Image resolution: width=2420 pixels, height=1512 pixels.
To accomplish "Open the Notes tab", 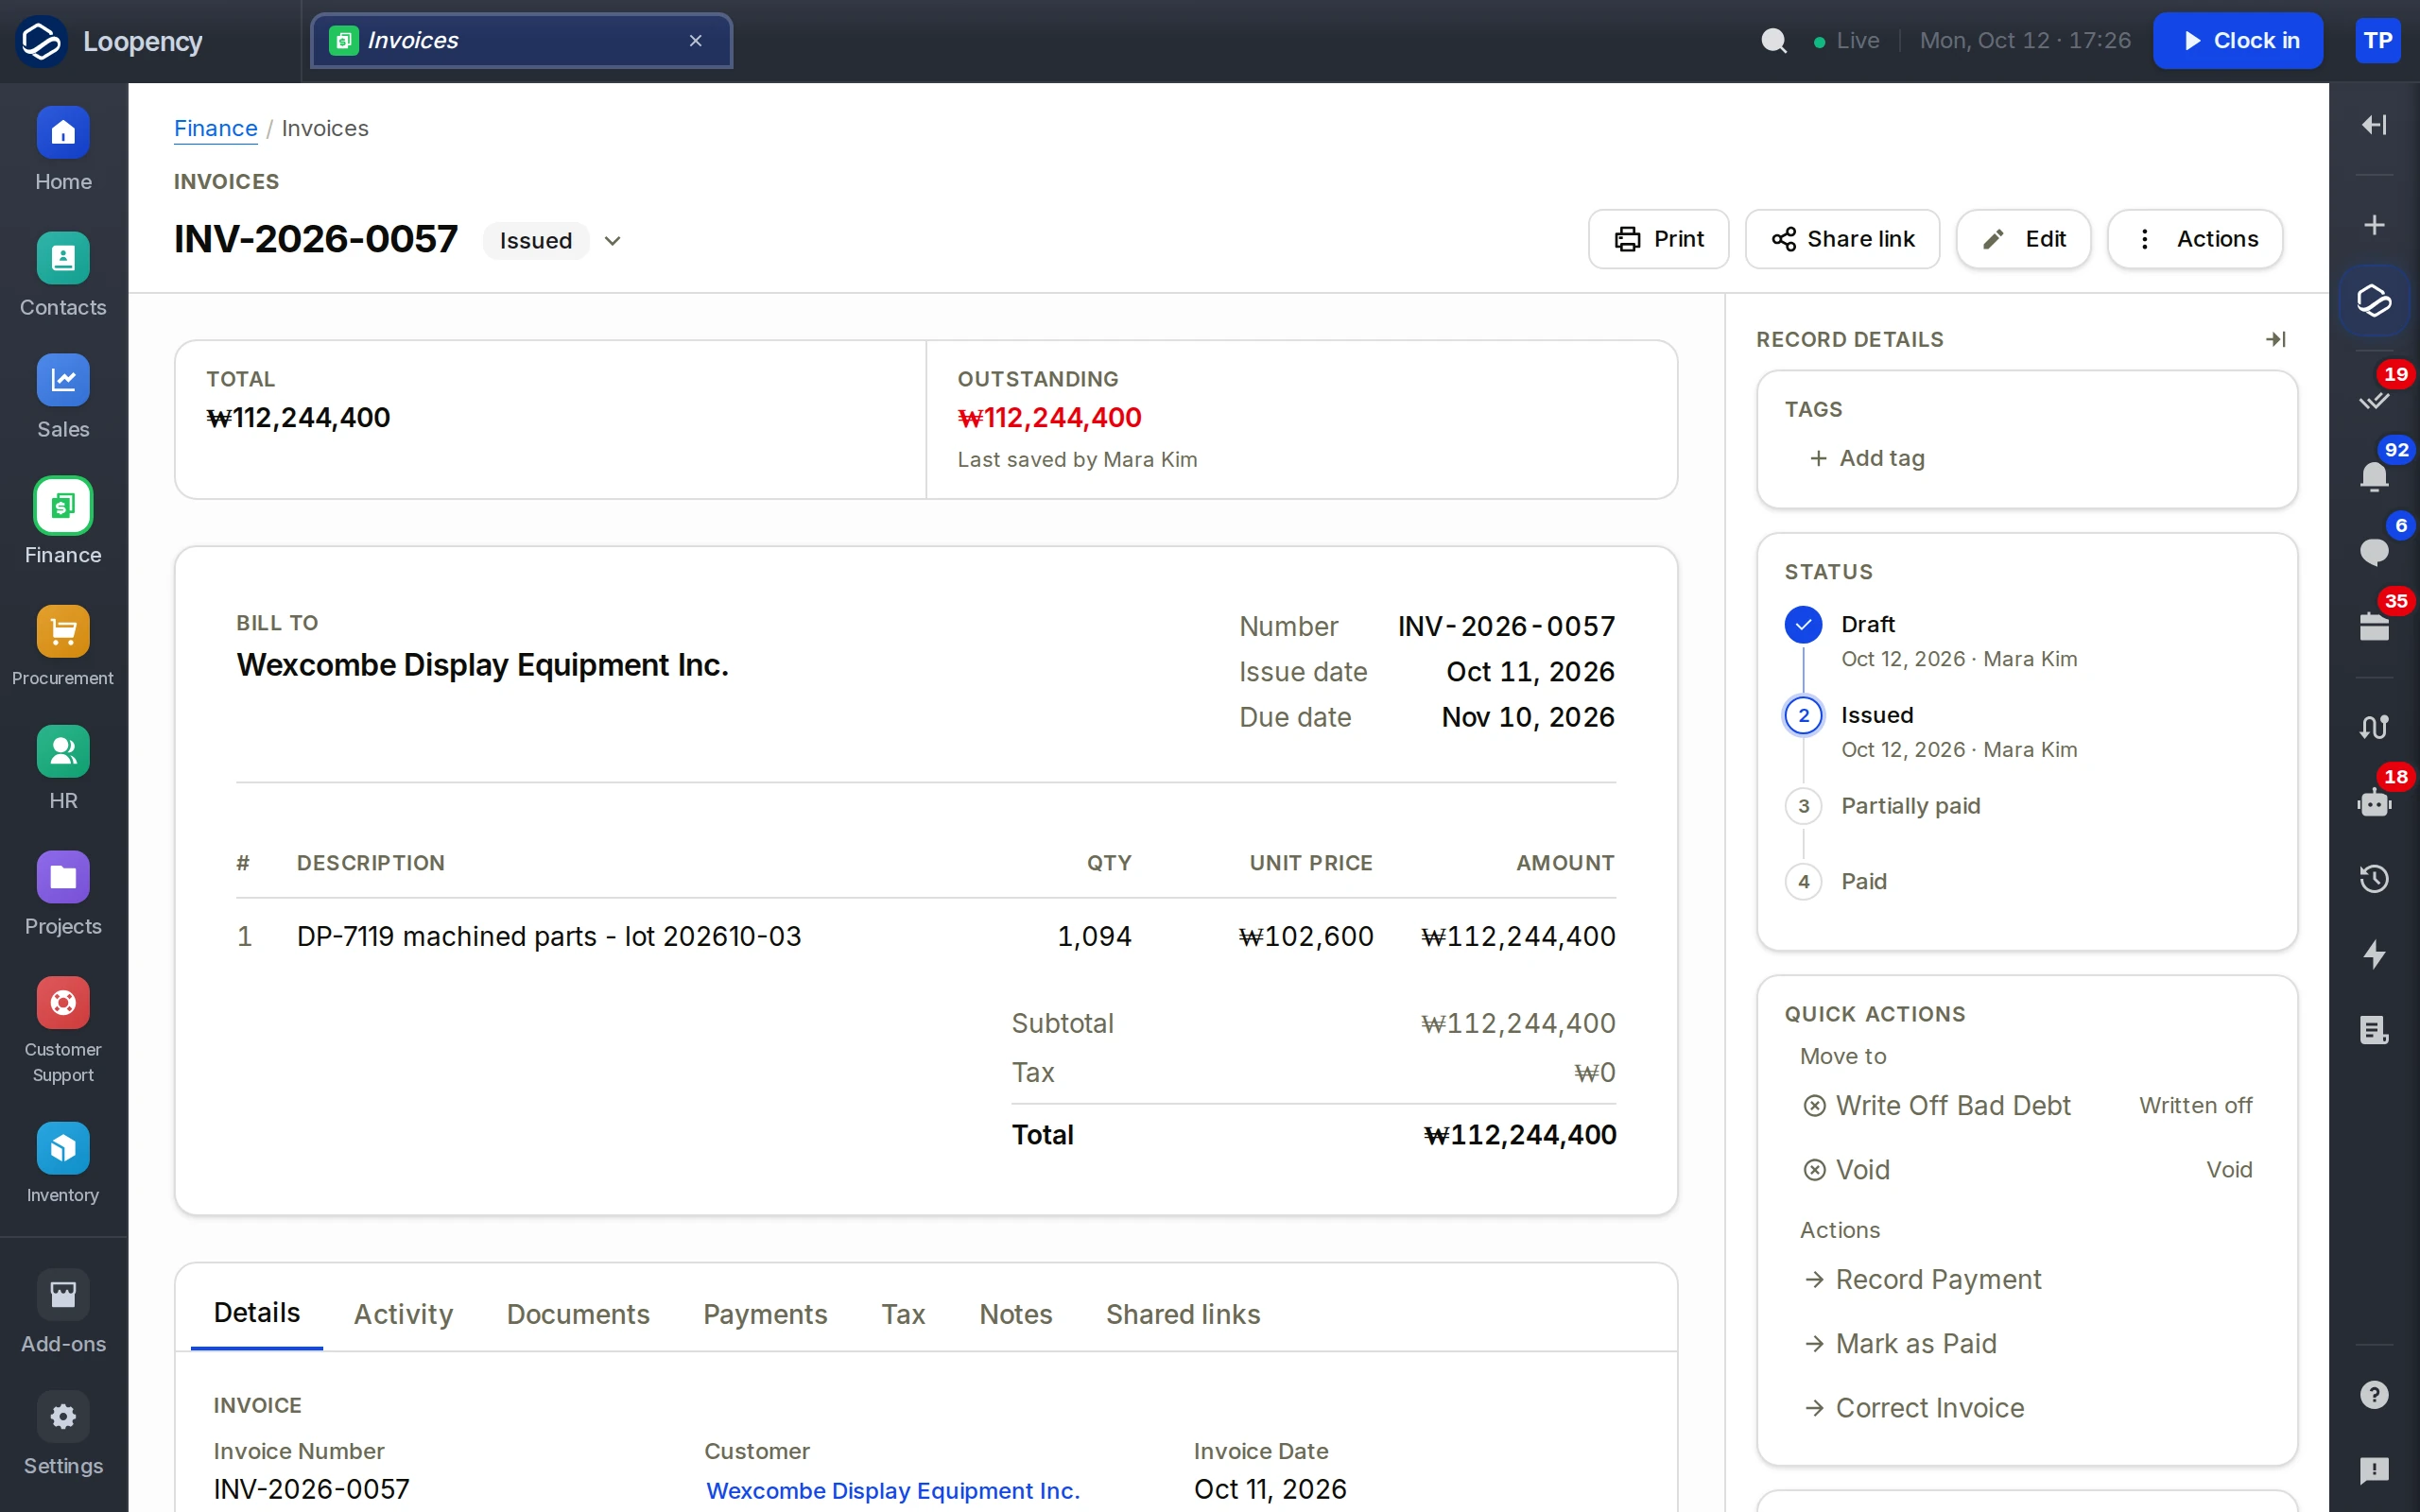I will point(1015,1314).
